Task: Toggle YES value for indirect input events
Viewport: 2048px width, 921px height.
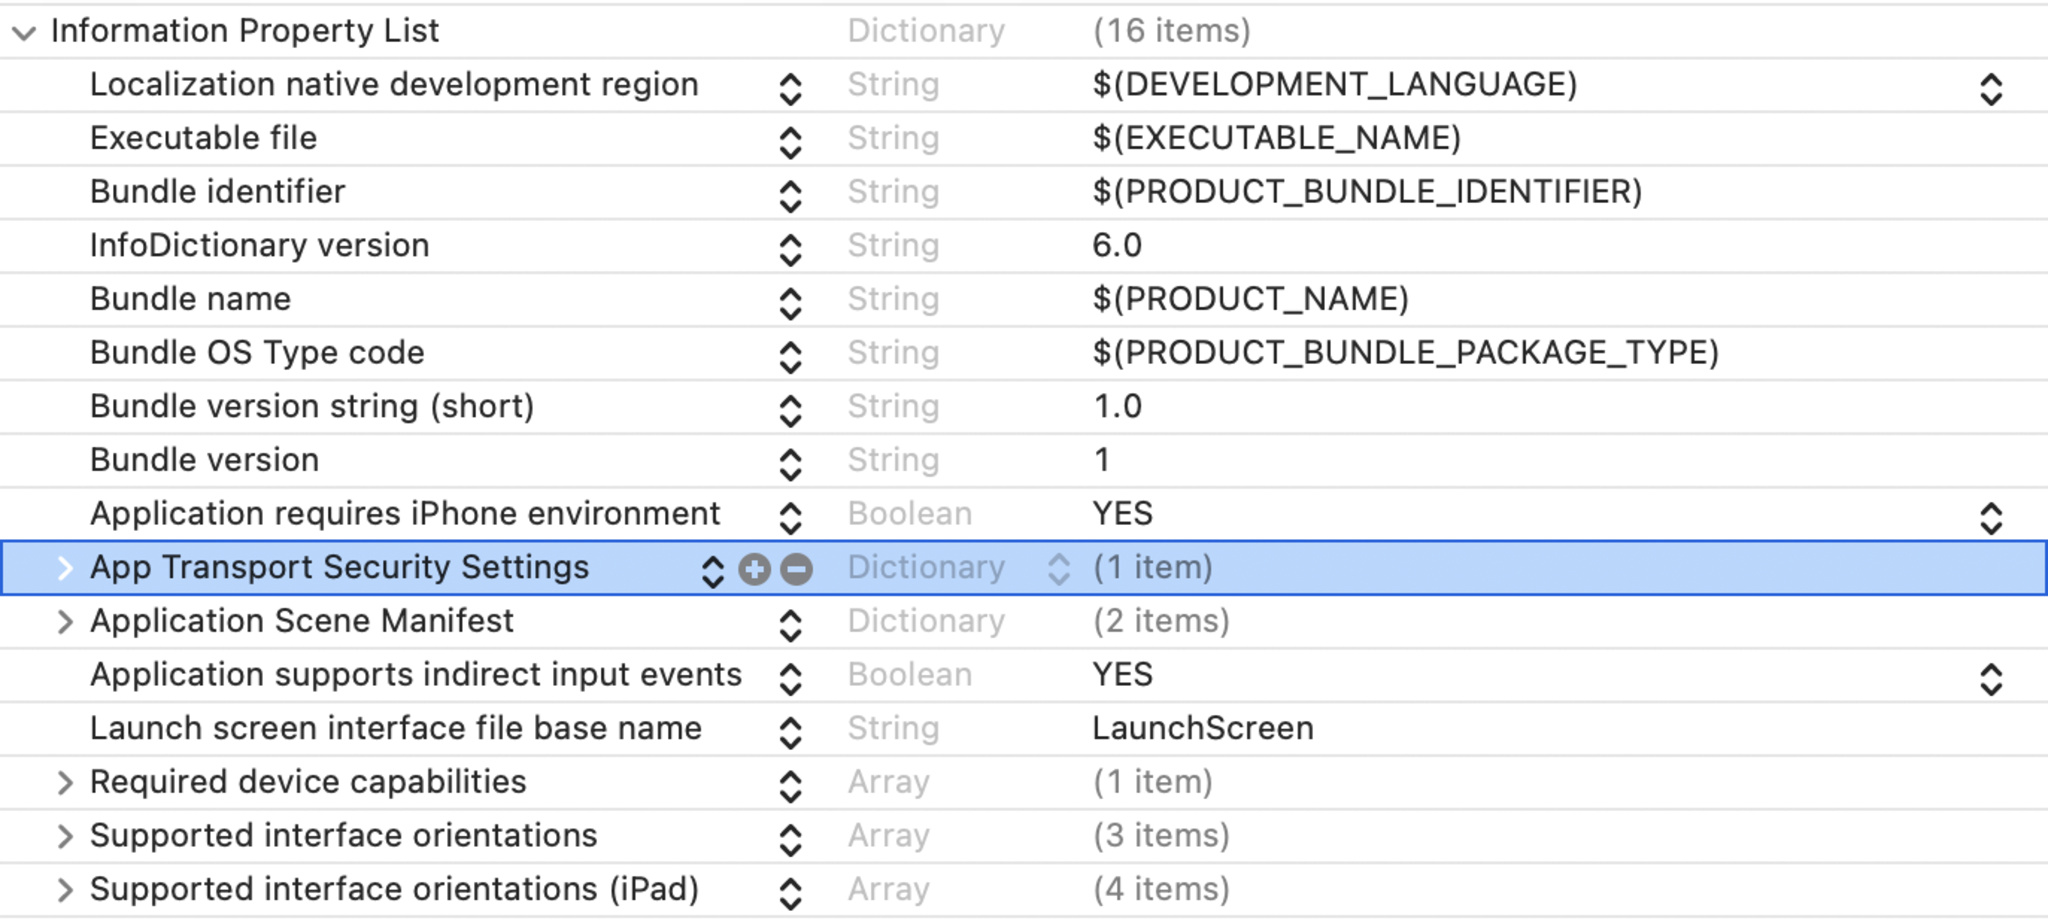Action: (x=1990, y=679)
